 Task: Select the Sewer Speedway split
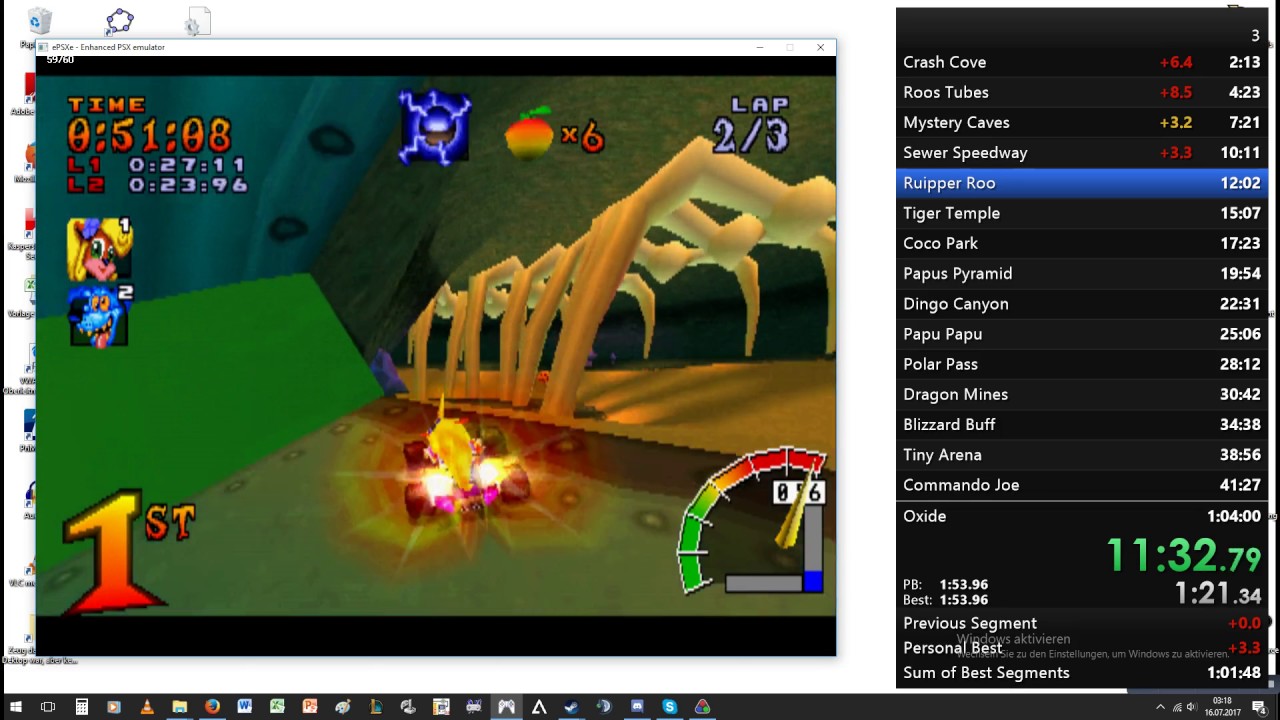coord(1081,153)
